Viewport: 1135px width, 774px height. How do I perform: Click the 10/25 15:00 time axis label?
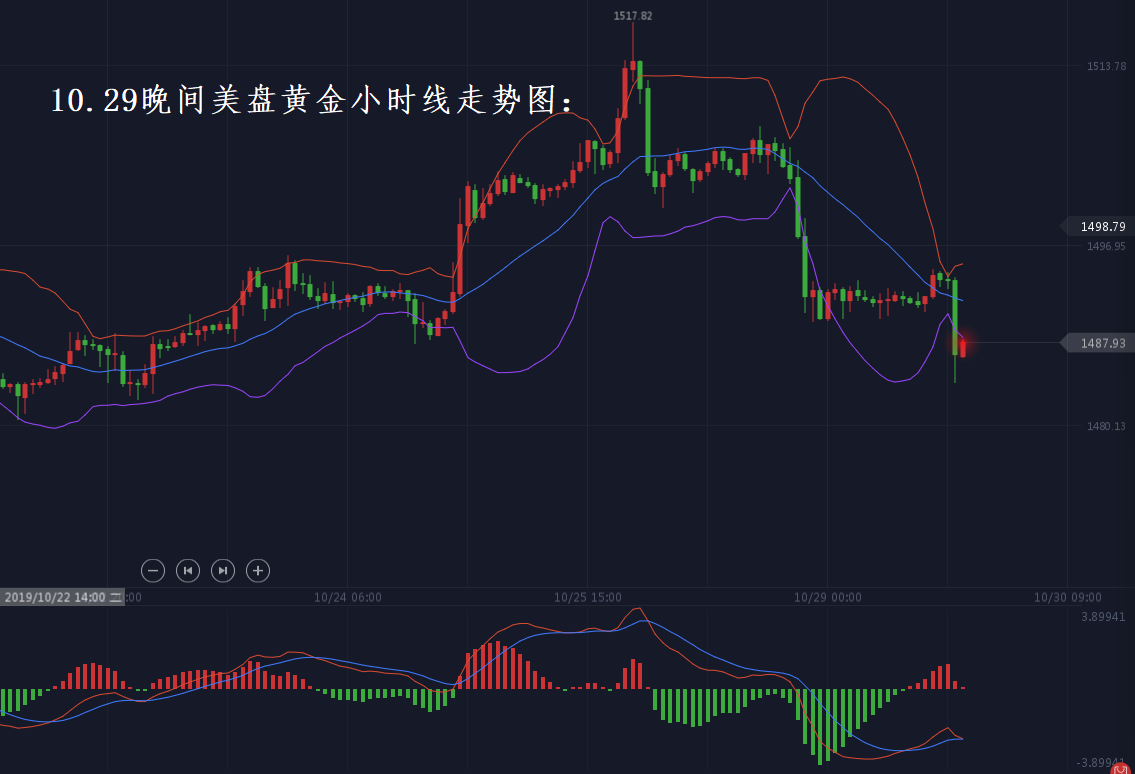(x=587, y=597)
